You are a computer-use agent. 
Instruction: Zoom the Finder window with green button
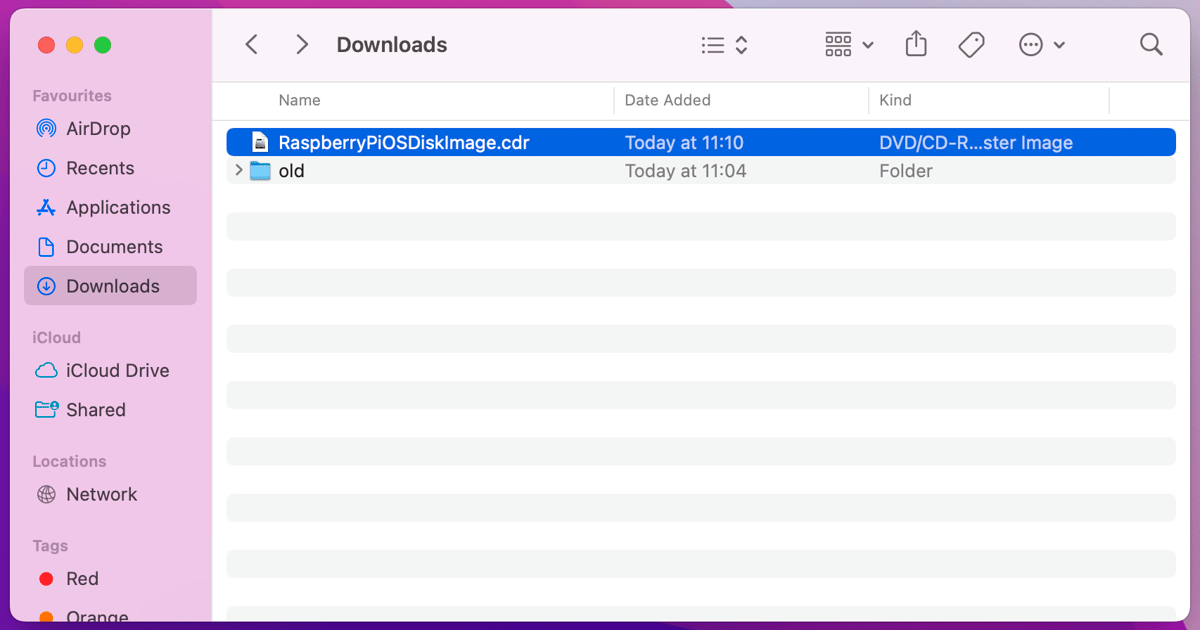coord(102,45)
